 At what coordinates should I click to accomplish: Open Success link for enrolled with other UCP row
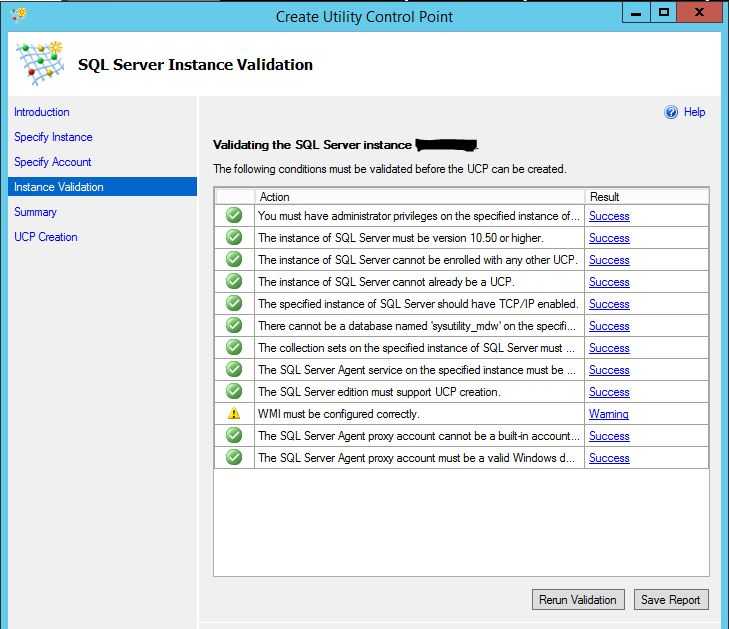point(609,259)
